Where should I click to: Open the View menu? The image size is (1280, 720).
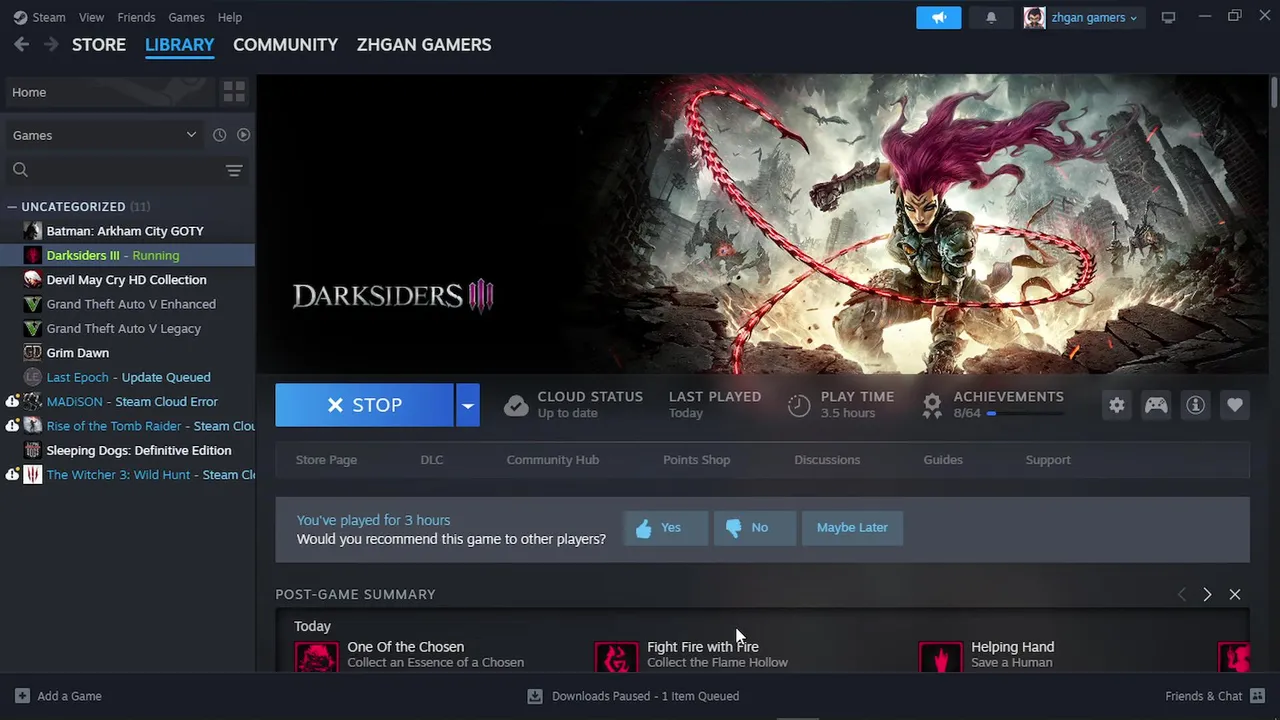tap(91, 17)
